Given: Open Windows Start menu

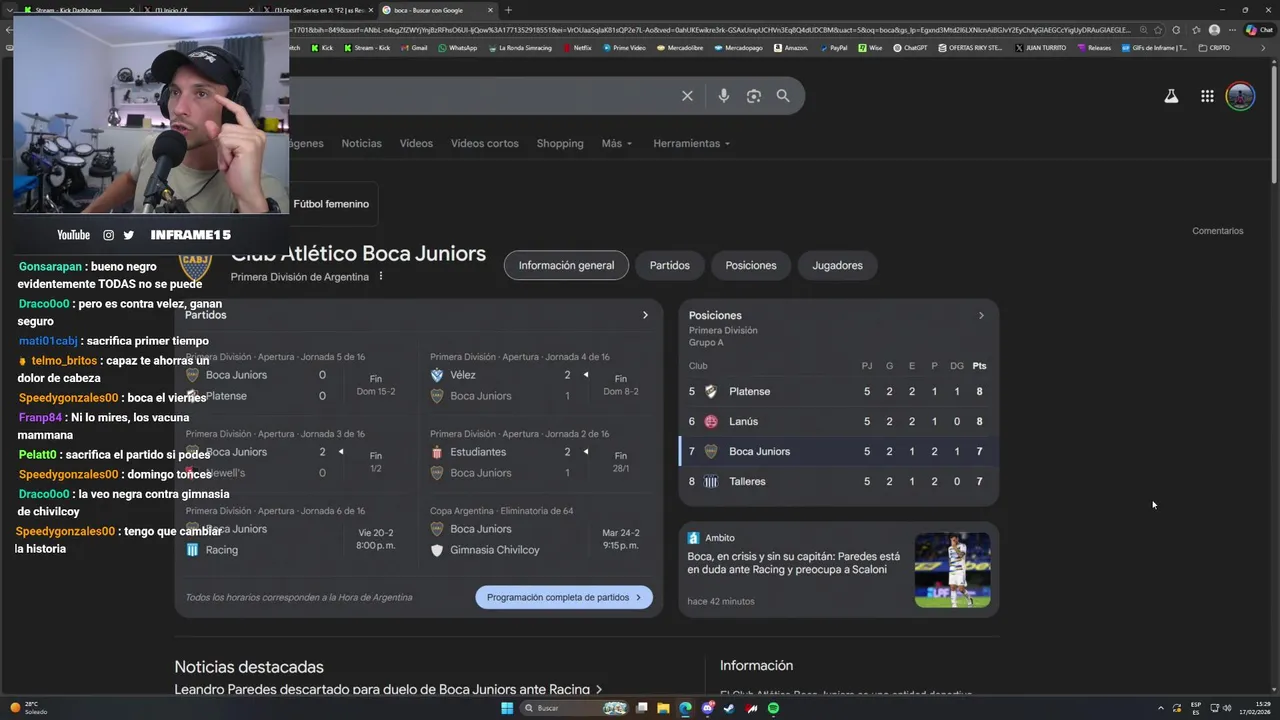Looking at the screenshot, I should coord(507,708).
